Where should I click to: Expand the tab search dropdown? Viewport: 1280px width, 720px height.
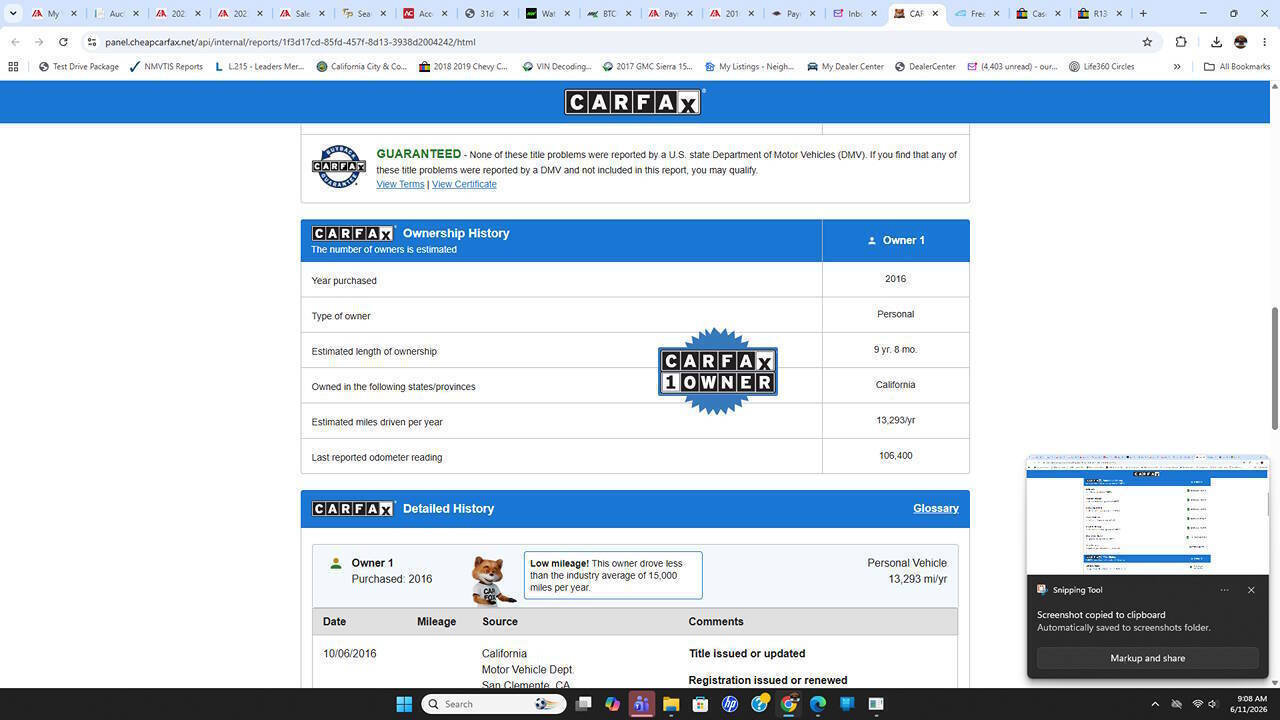click(x=13, y=14)
